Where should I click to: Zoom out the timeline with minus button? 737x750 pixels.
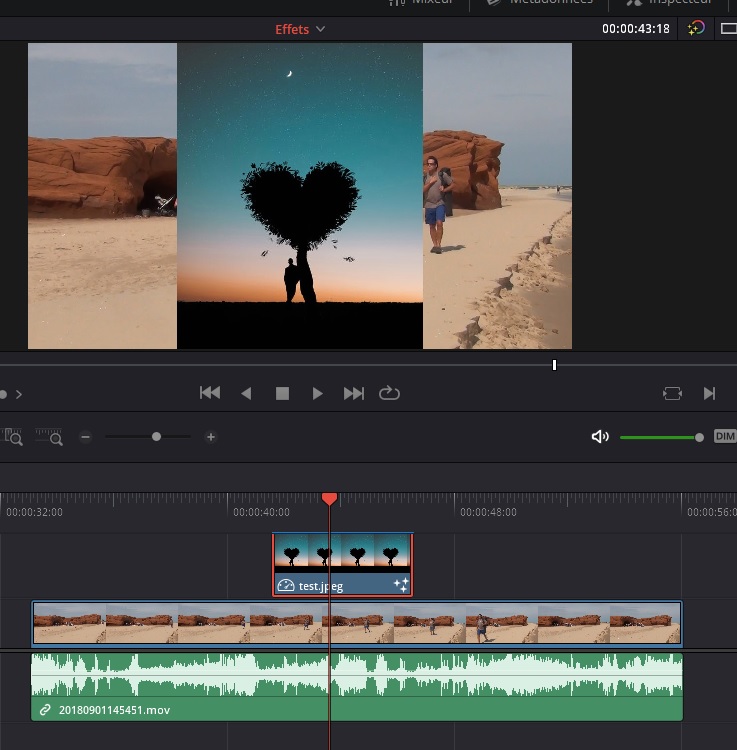tap(86, 437)
